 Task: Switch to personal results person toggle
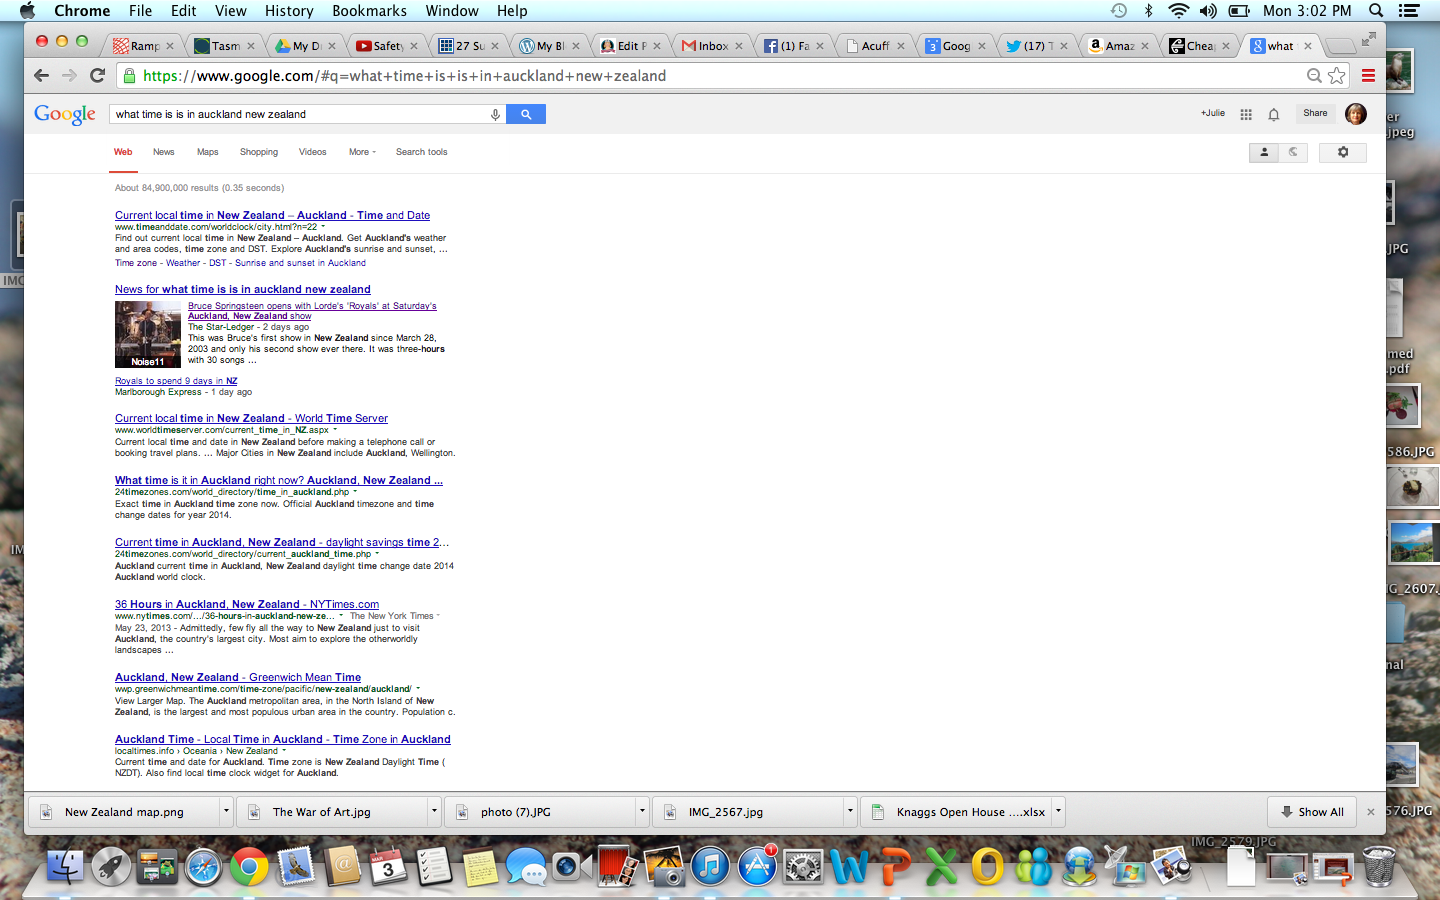point(1264,152)
